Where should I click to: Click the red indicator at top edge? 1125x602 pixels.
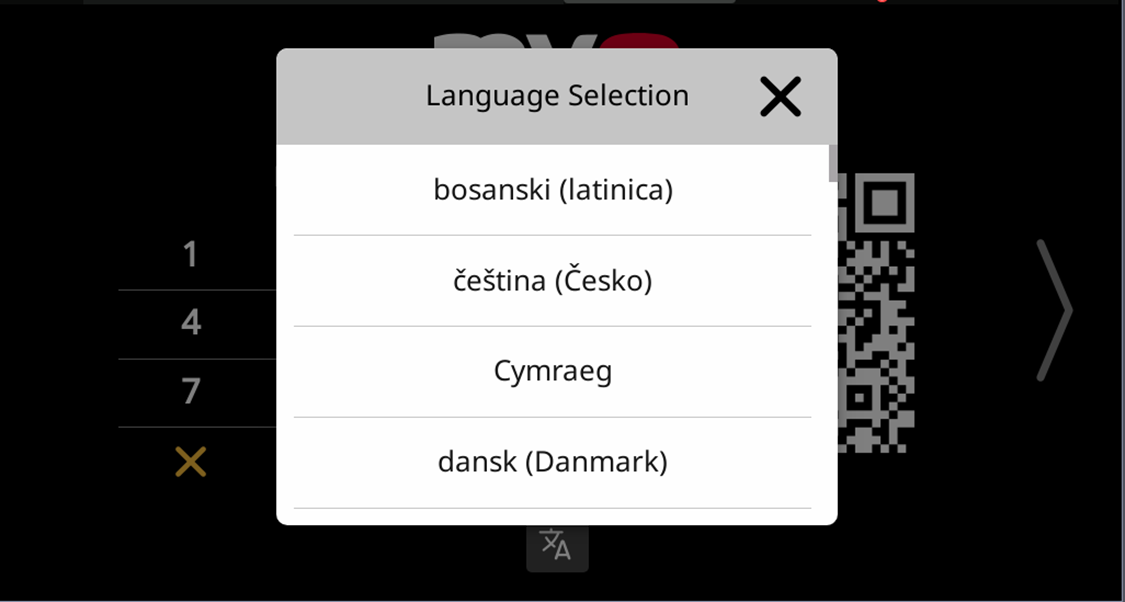(881, 1)
